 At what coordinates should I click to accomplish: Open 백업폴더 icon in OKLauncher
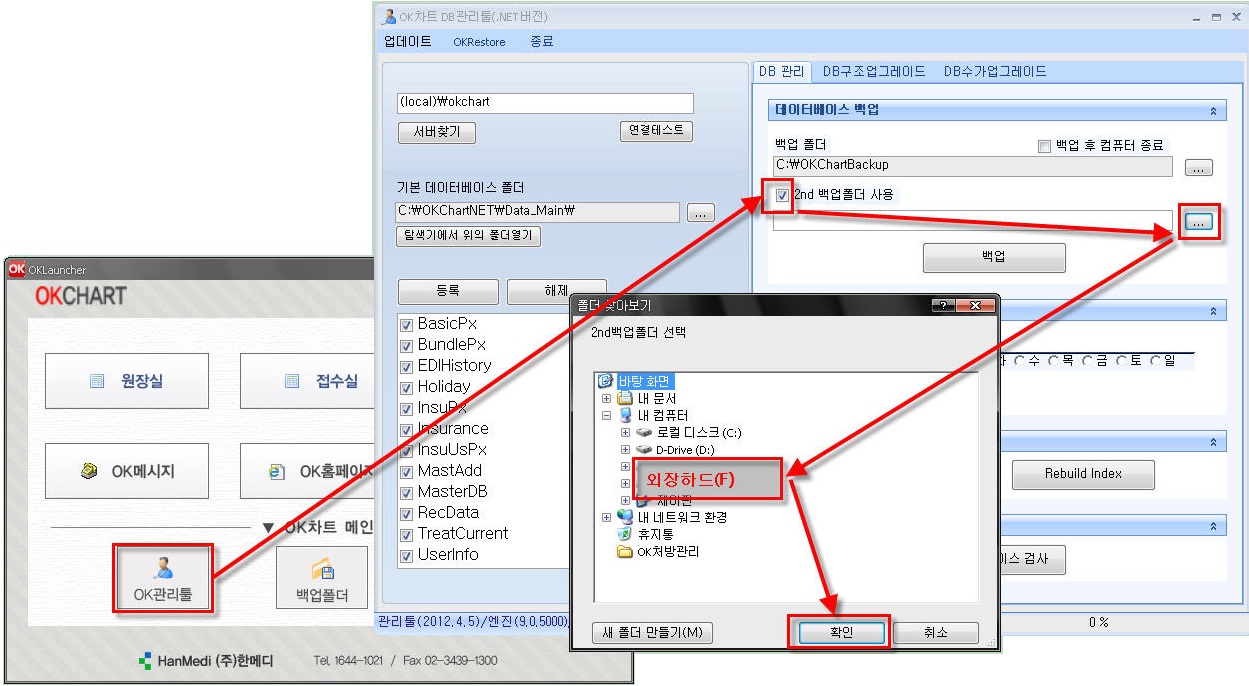pyautogui.click(x=321, y=577)
